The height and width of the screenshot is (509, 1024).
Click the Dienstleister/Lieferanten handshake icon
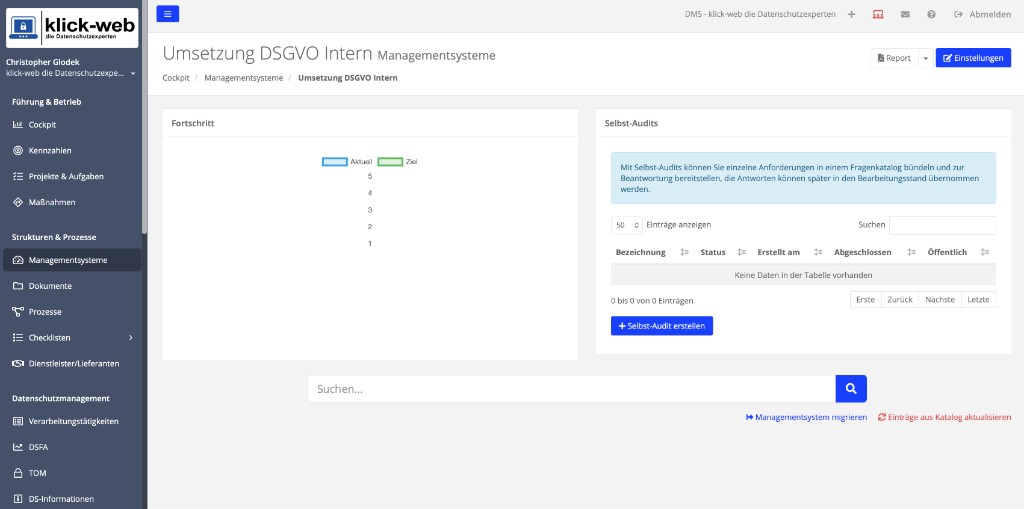[x=18, y=363]
